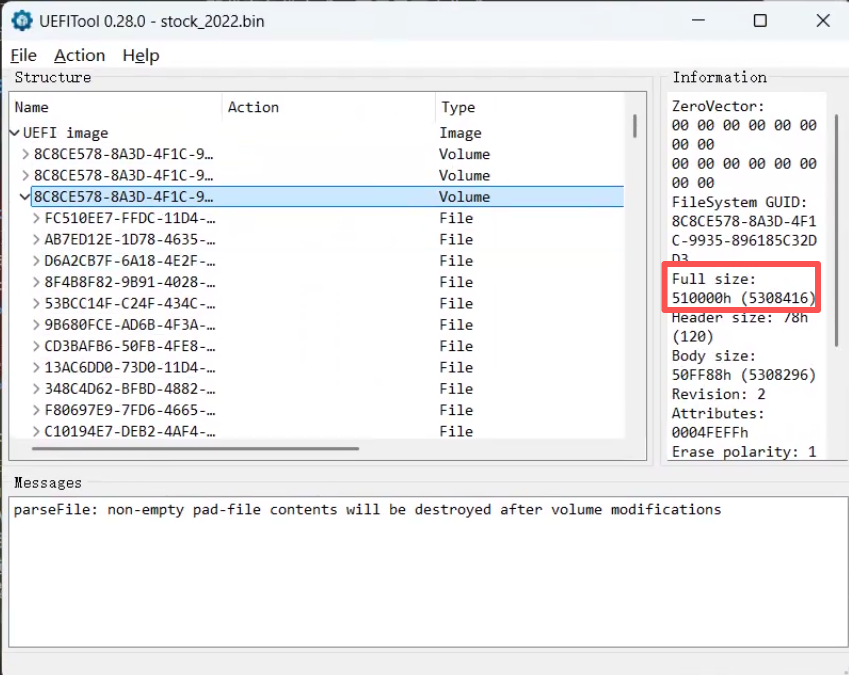Viewport: 849px width, 675px height.
Task: Click the Body size value 50FF88h (5308296)
Action: [x=743, y=375]
